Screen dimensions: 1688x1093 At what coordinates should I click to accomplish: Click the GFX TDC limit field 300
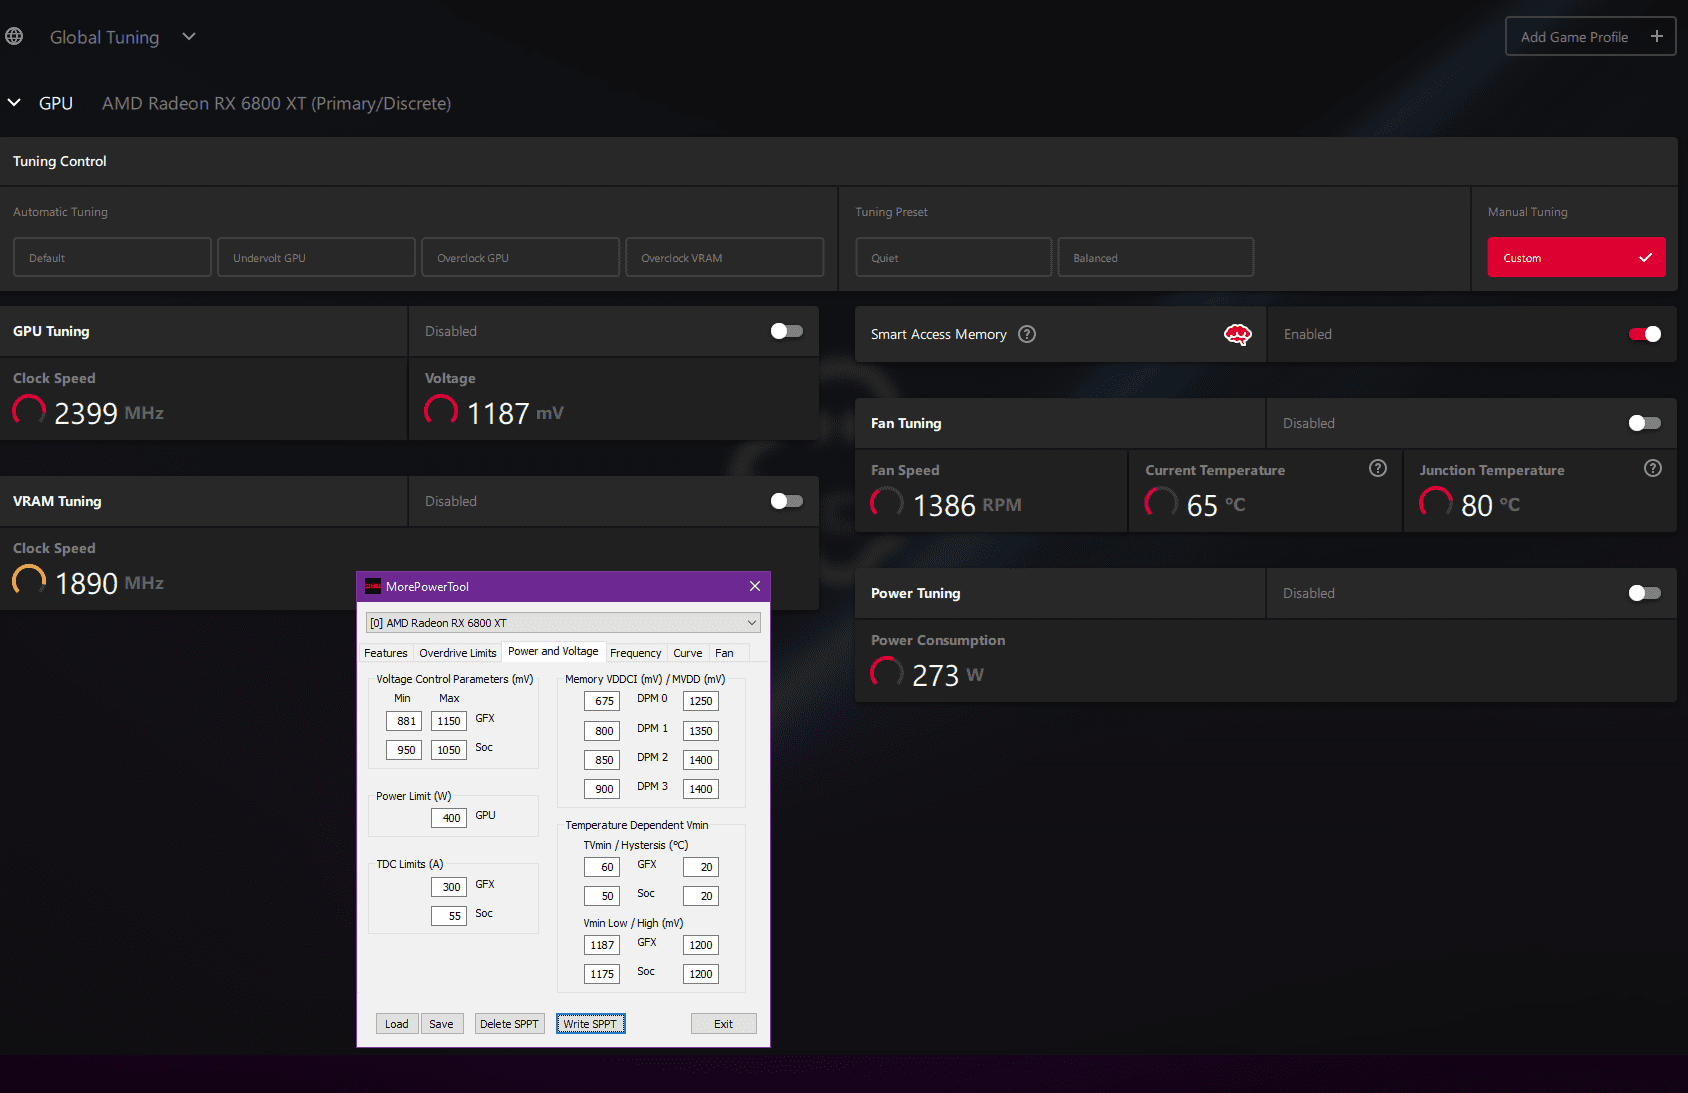449,887
